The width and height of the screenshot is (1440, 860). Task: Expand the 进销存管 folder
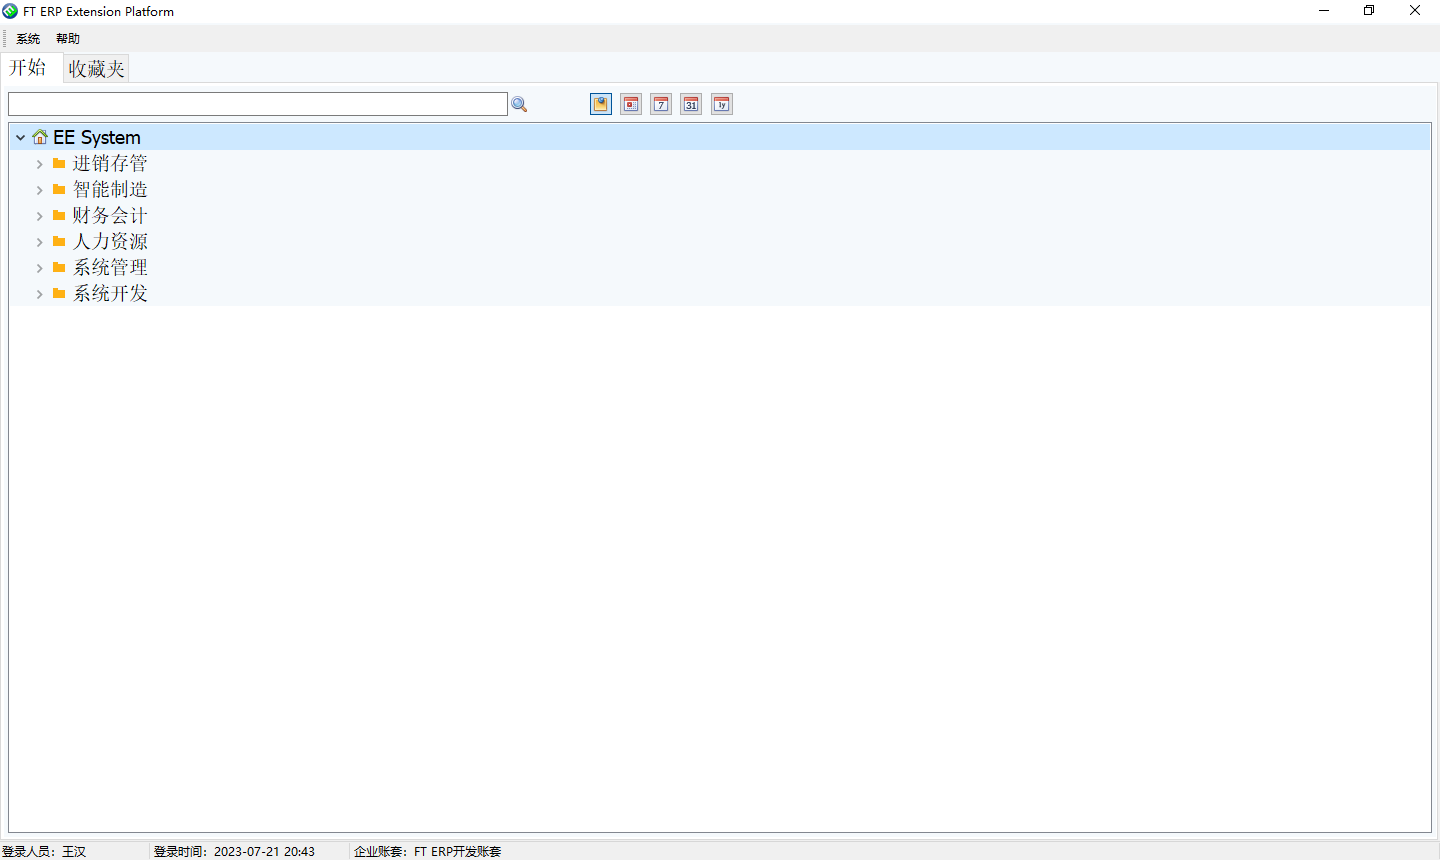(x=39, y=164)
